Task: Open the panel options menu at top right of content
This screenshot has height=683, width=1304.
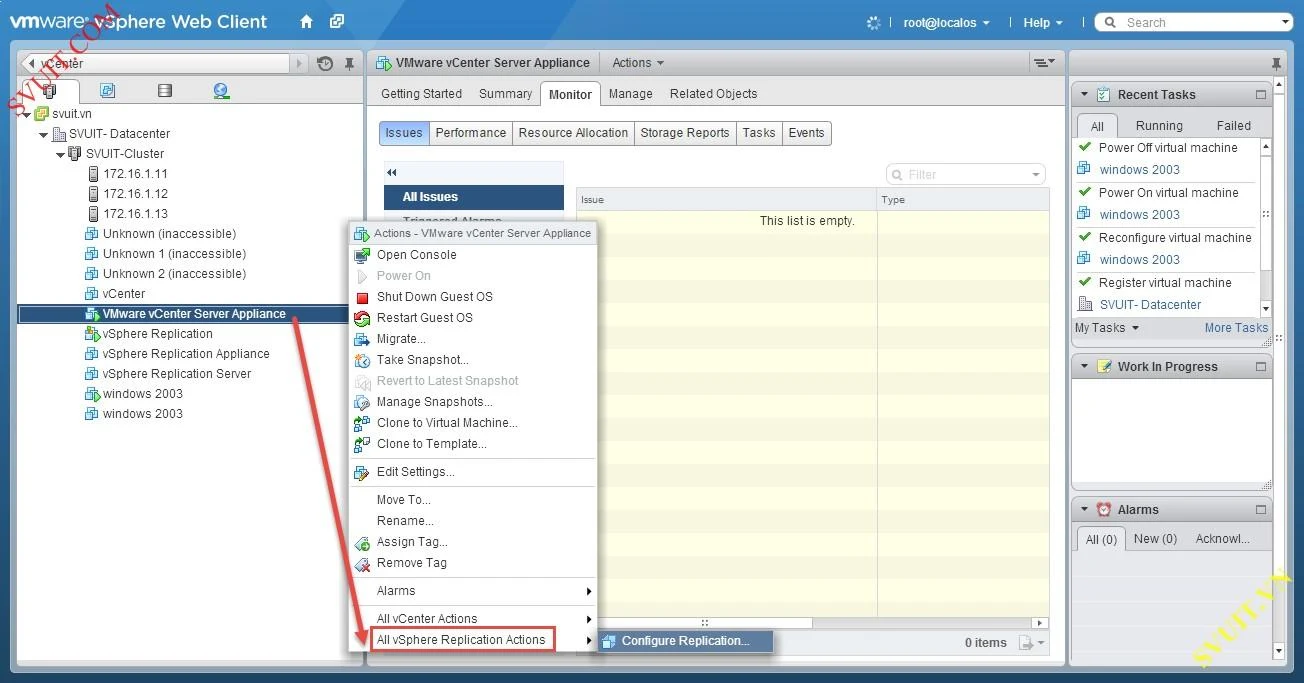Action: click(1044, 63)
